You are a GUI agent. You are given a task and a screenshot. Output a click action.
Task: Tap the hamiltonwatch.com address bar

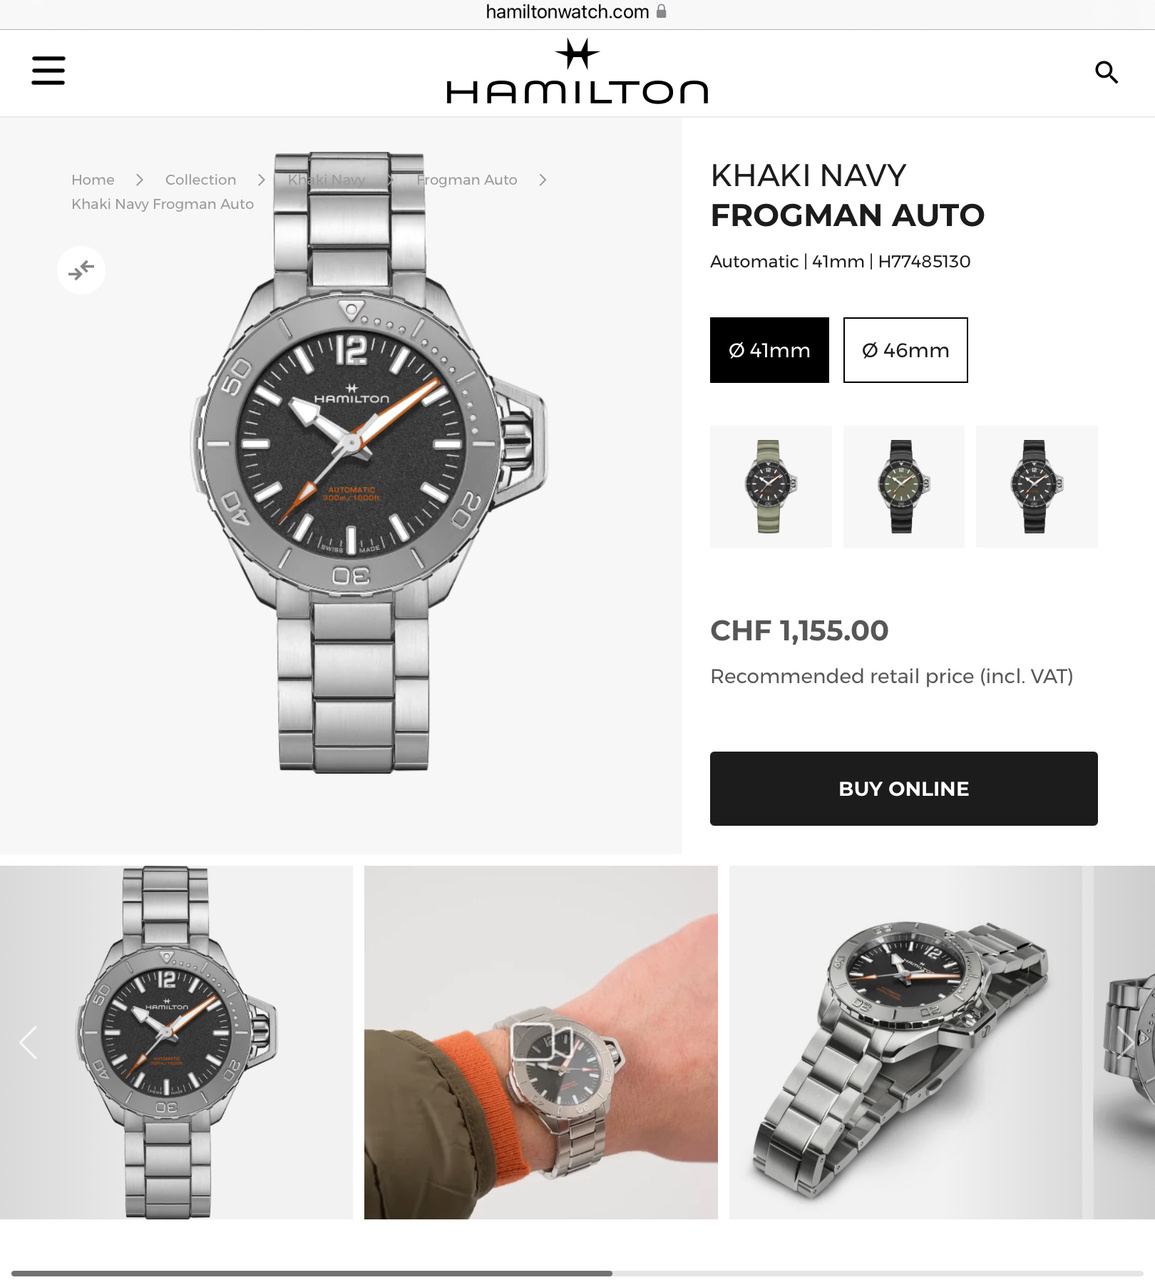tap(577, 12)
